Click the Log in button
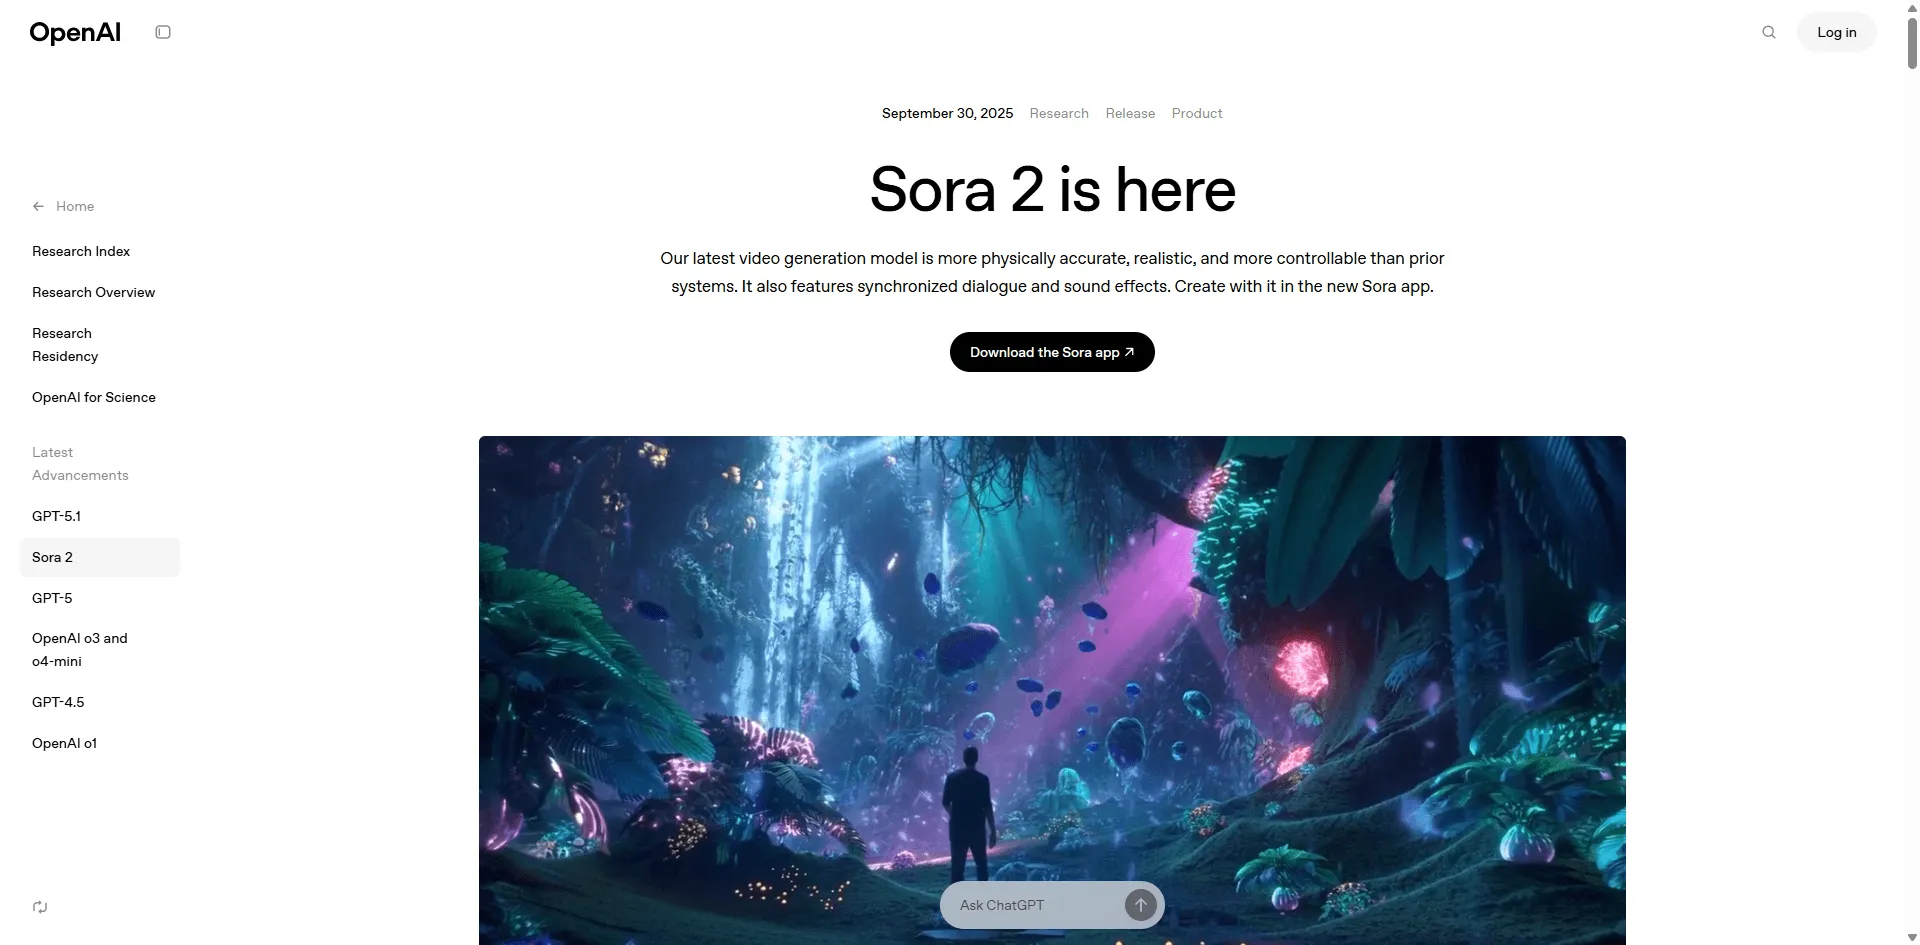 coord(1836,32)
